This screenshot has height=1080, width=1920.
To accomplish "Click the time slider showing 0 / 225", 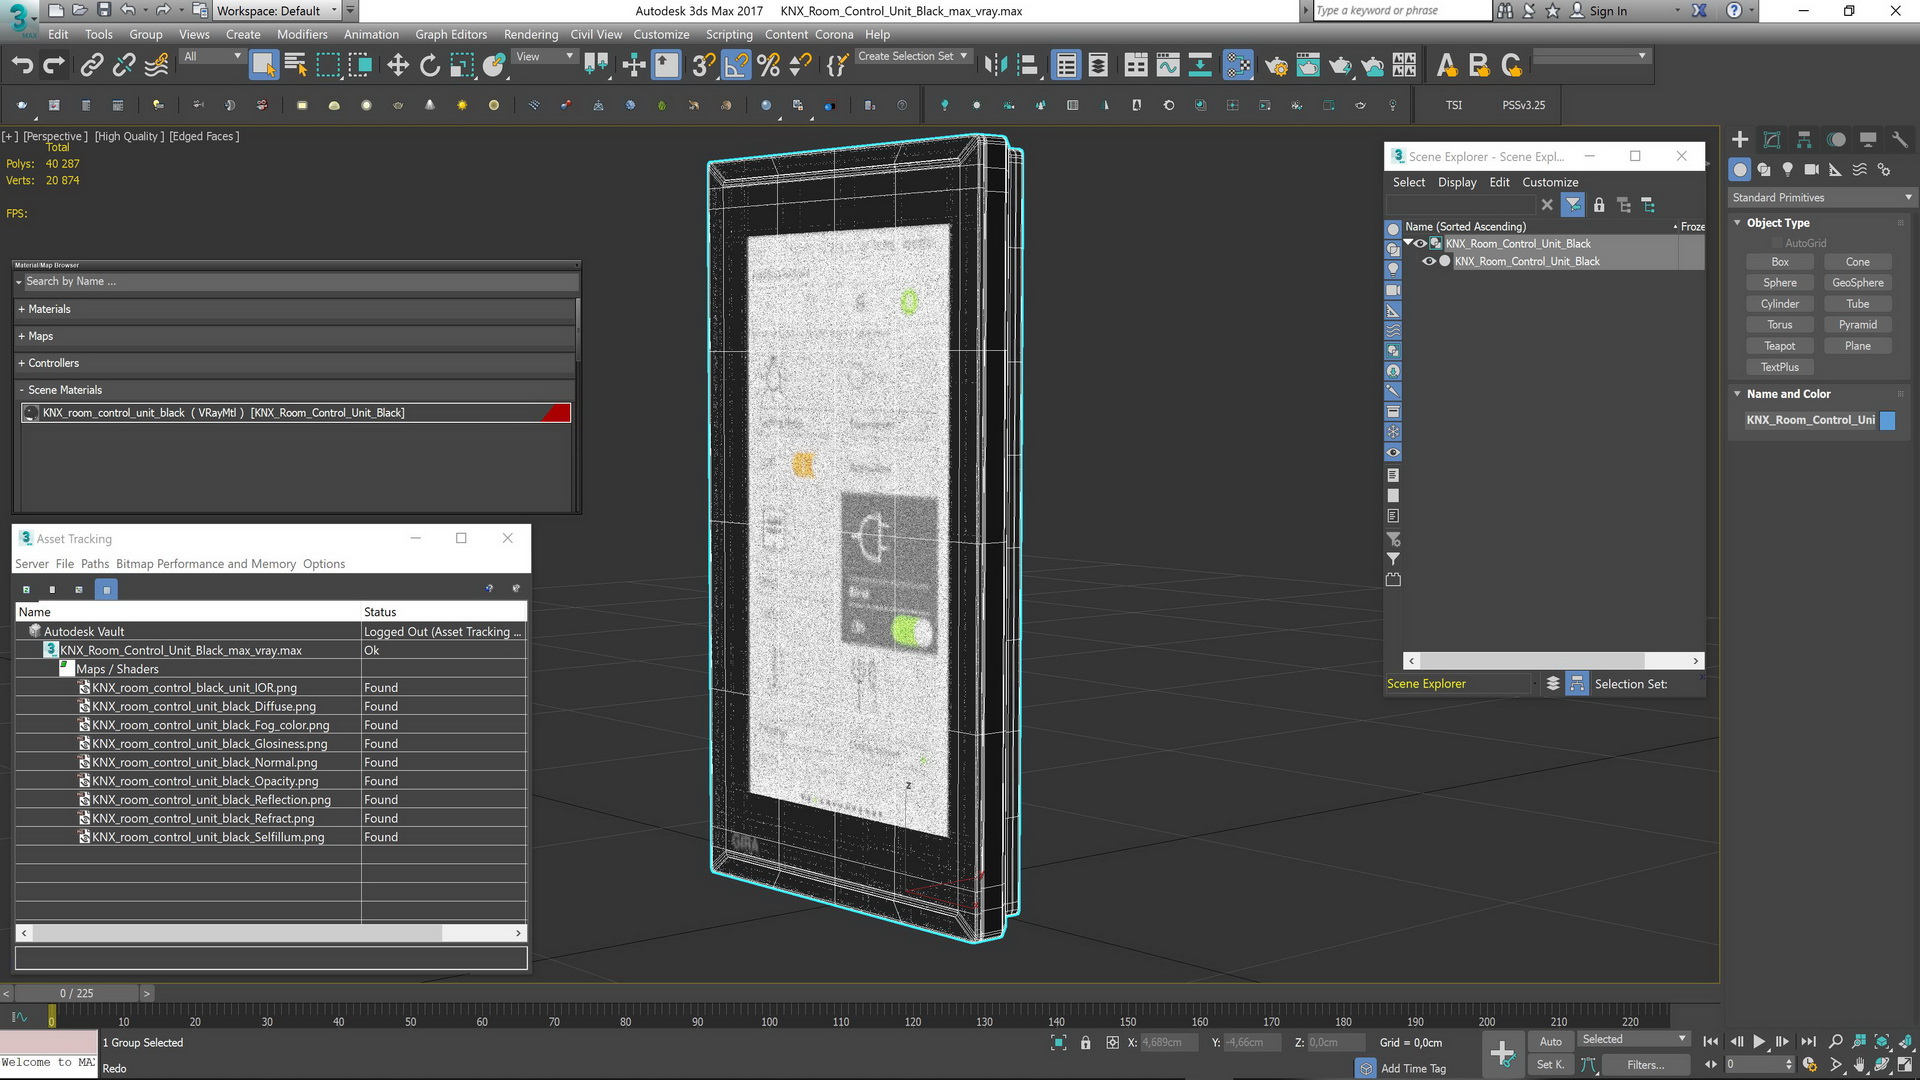I will click(x=76, y=993).
